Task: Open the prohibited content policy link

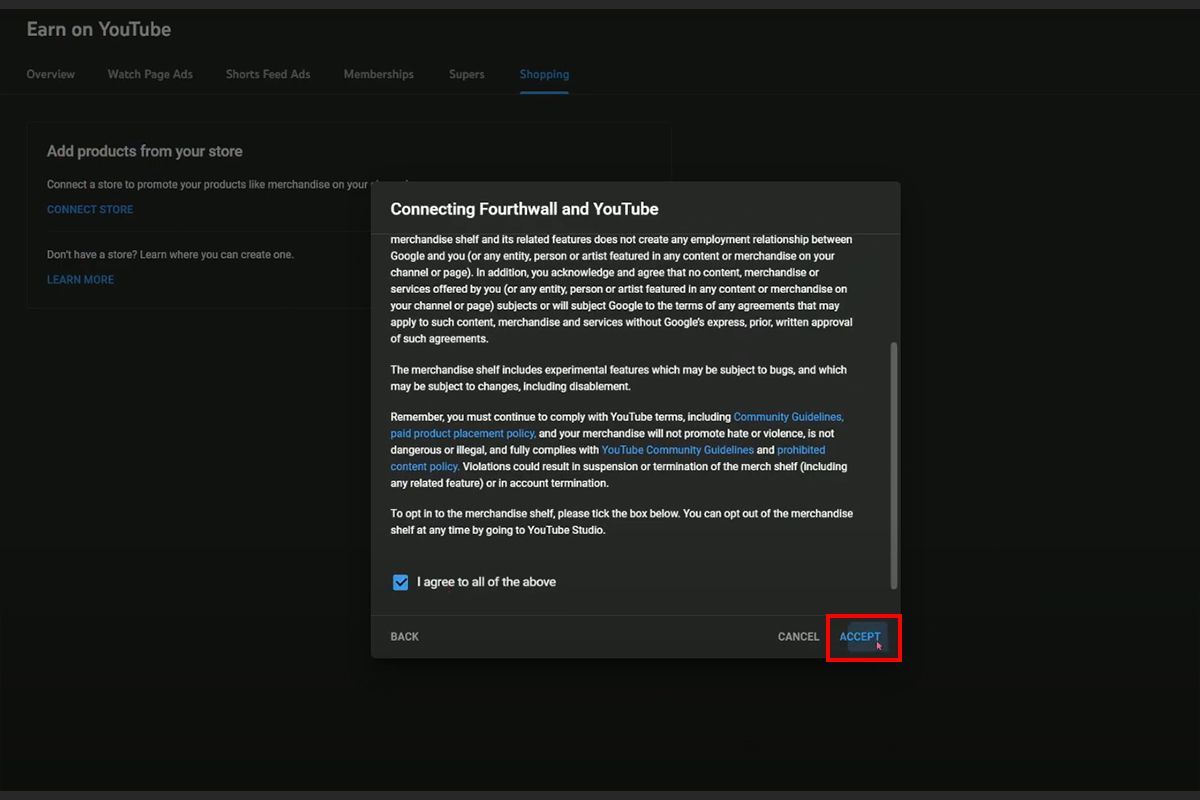Action: tap(607, 459)
